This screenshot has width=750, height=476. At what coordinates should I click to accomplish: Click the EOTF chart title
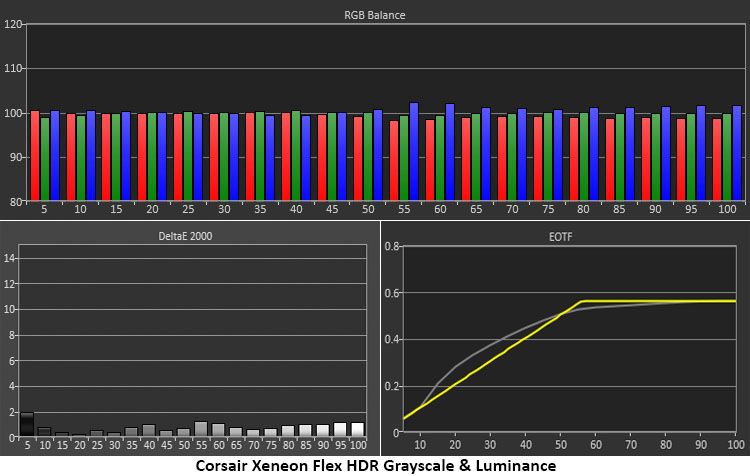(x=560, y=237)
